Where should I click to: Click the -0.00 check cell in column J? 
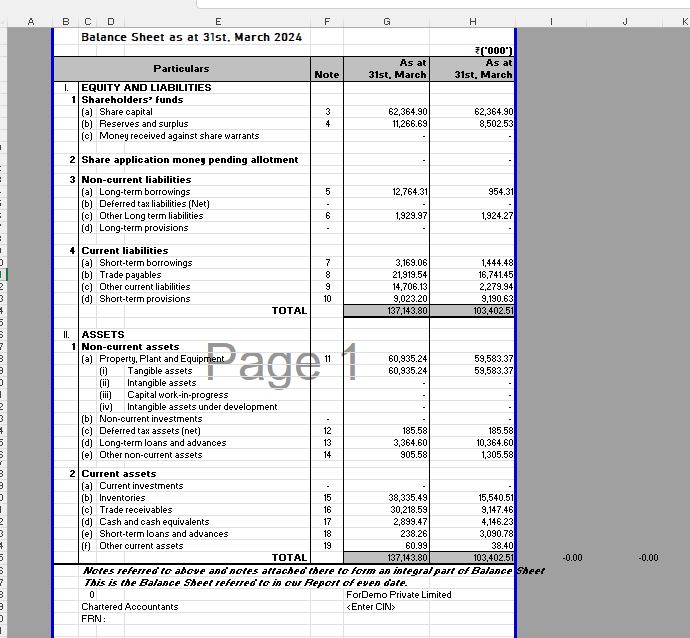pyautogui.click(x=648, y=558)
